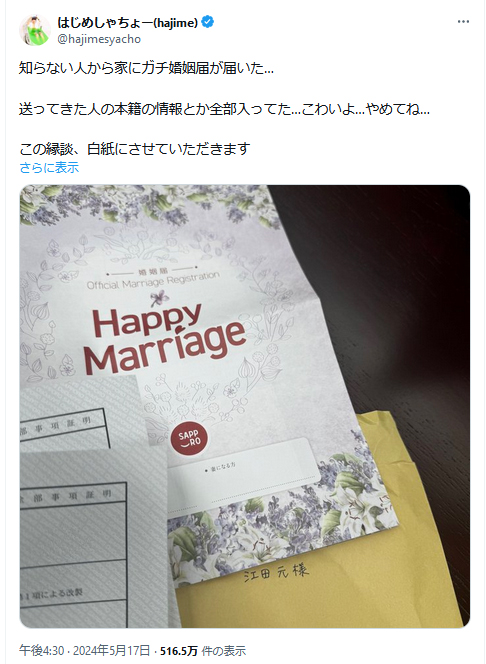Open hajime's round profile avatar
The image size is (486, 664).
click(35, 30)
